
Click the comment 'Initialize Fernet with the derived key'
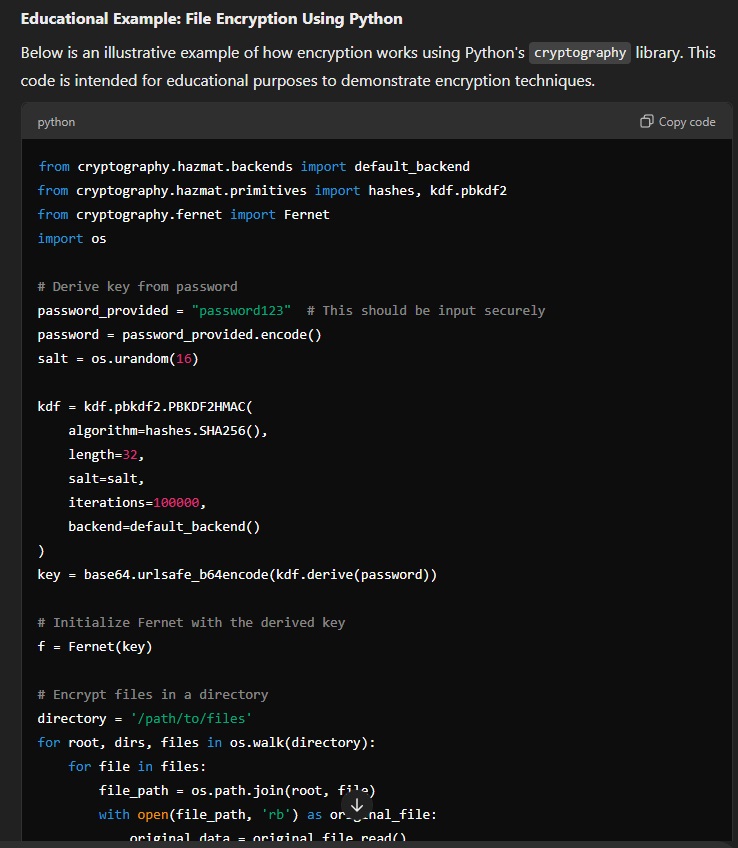[191, 622]
